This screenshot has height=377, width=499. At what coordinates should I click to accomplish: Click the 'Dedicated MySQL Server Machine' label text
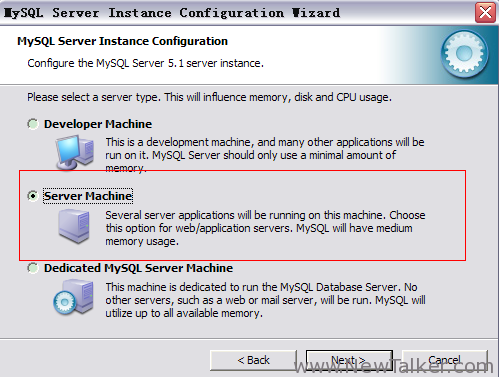138,268
